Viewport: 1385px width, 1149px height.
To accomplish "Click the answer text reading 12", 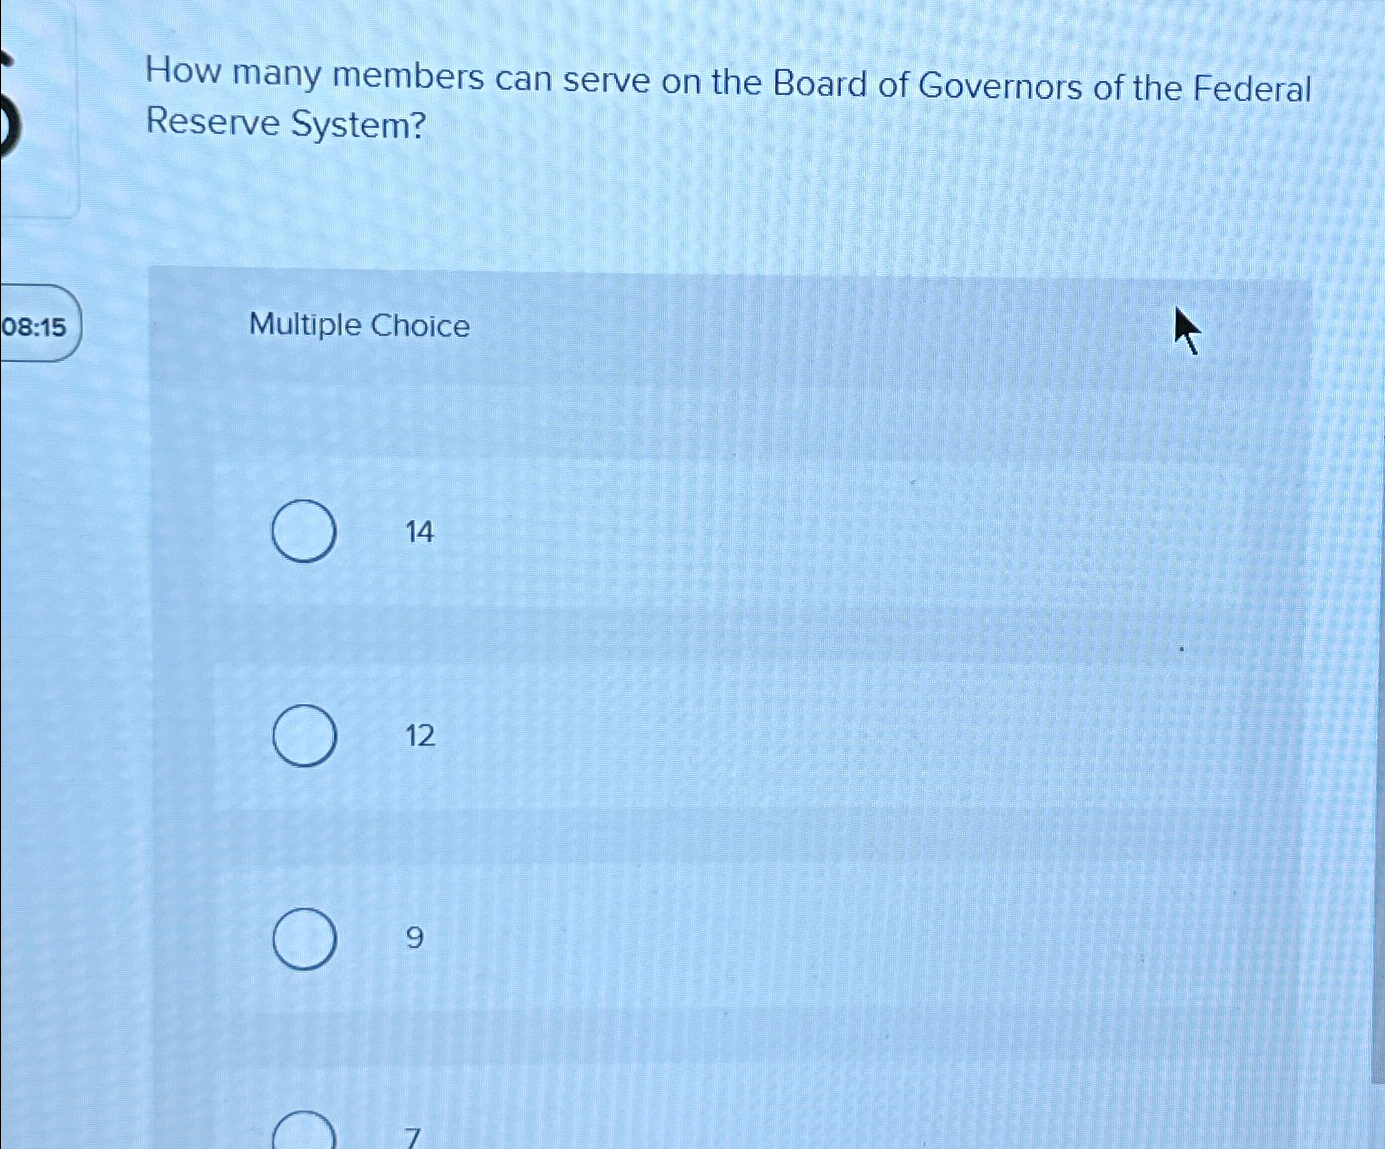I will (x=419, y=737).
